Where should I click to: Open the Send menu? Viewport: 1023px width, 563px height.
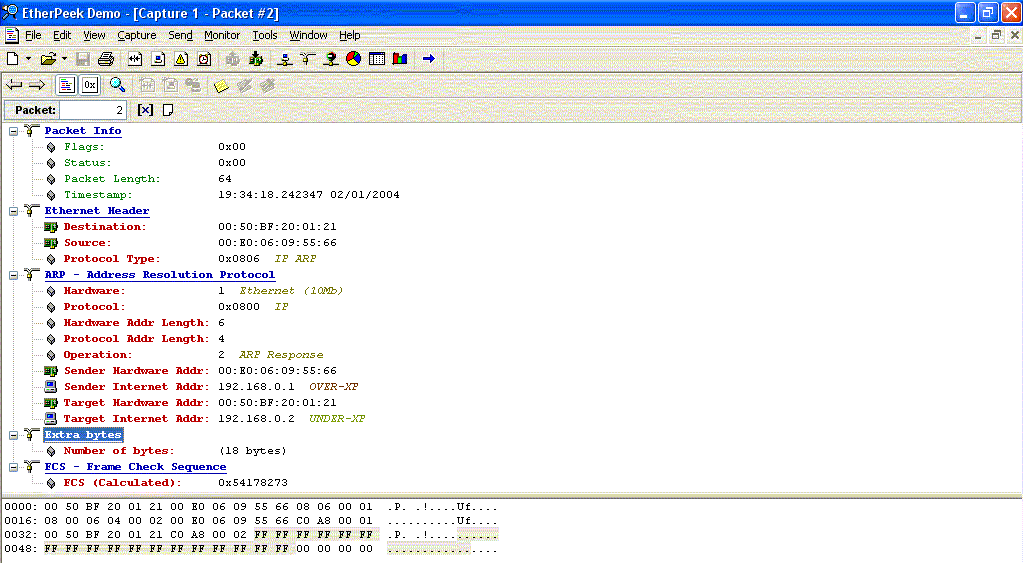tap(180, 35)
